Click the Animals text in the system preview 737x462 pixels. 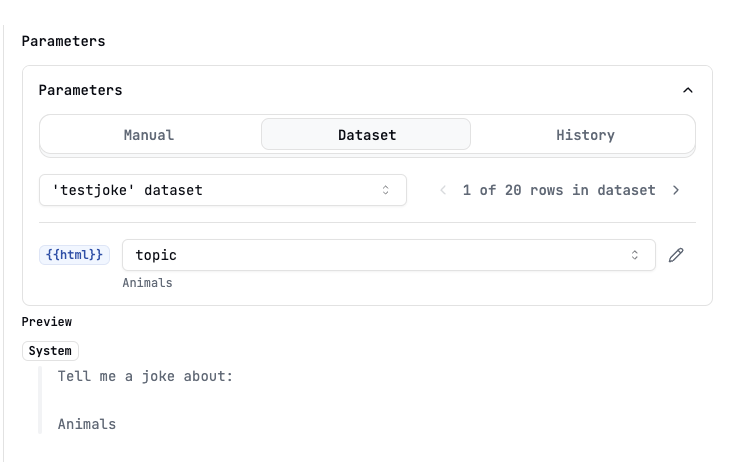(x=87, y=424)
